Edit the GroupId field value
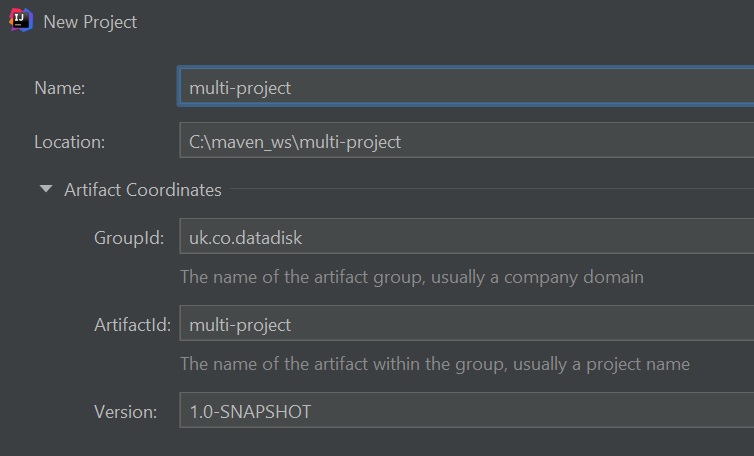754x456 pixels. coord(465,239)
